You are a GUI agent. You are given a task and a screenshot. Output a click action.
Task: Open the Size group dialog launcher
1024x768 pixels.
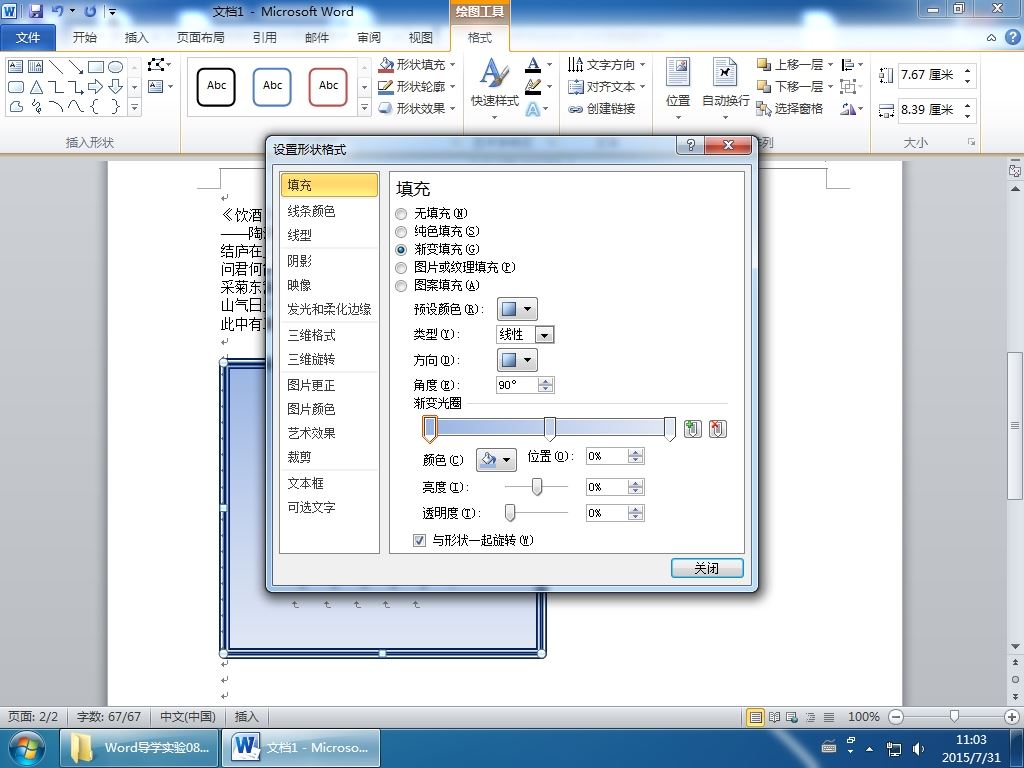(x=972, y=142)
